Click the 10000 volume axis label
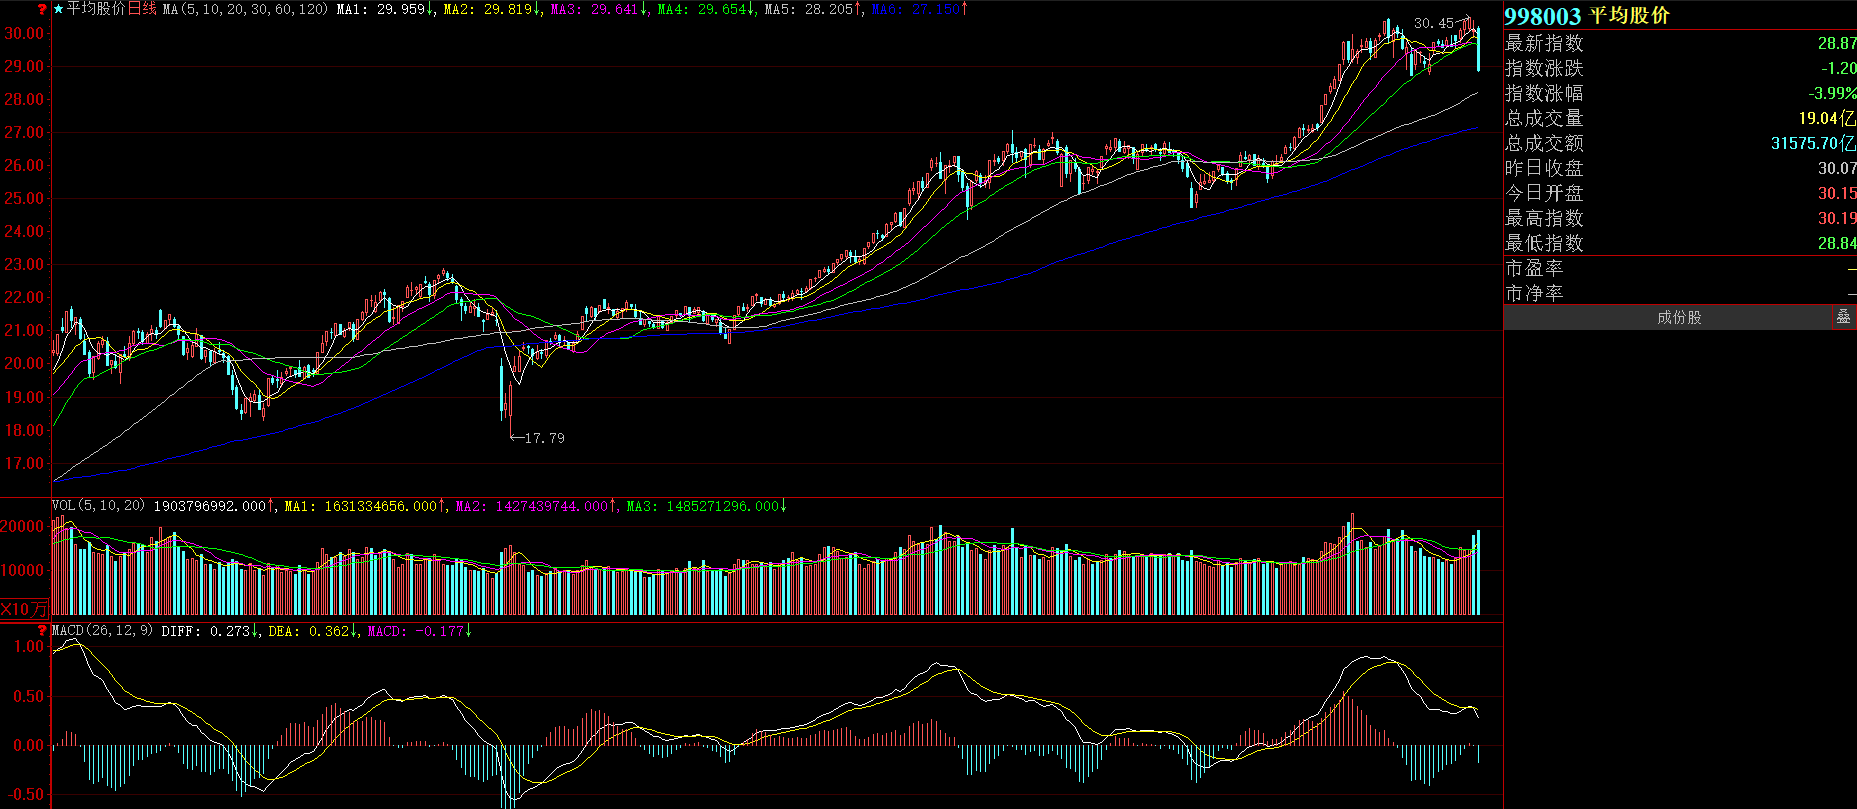This screenshot has width=1857, height=809. (x=23, y=570)
